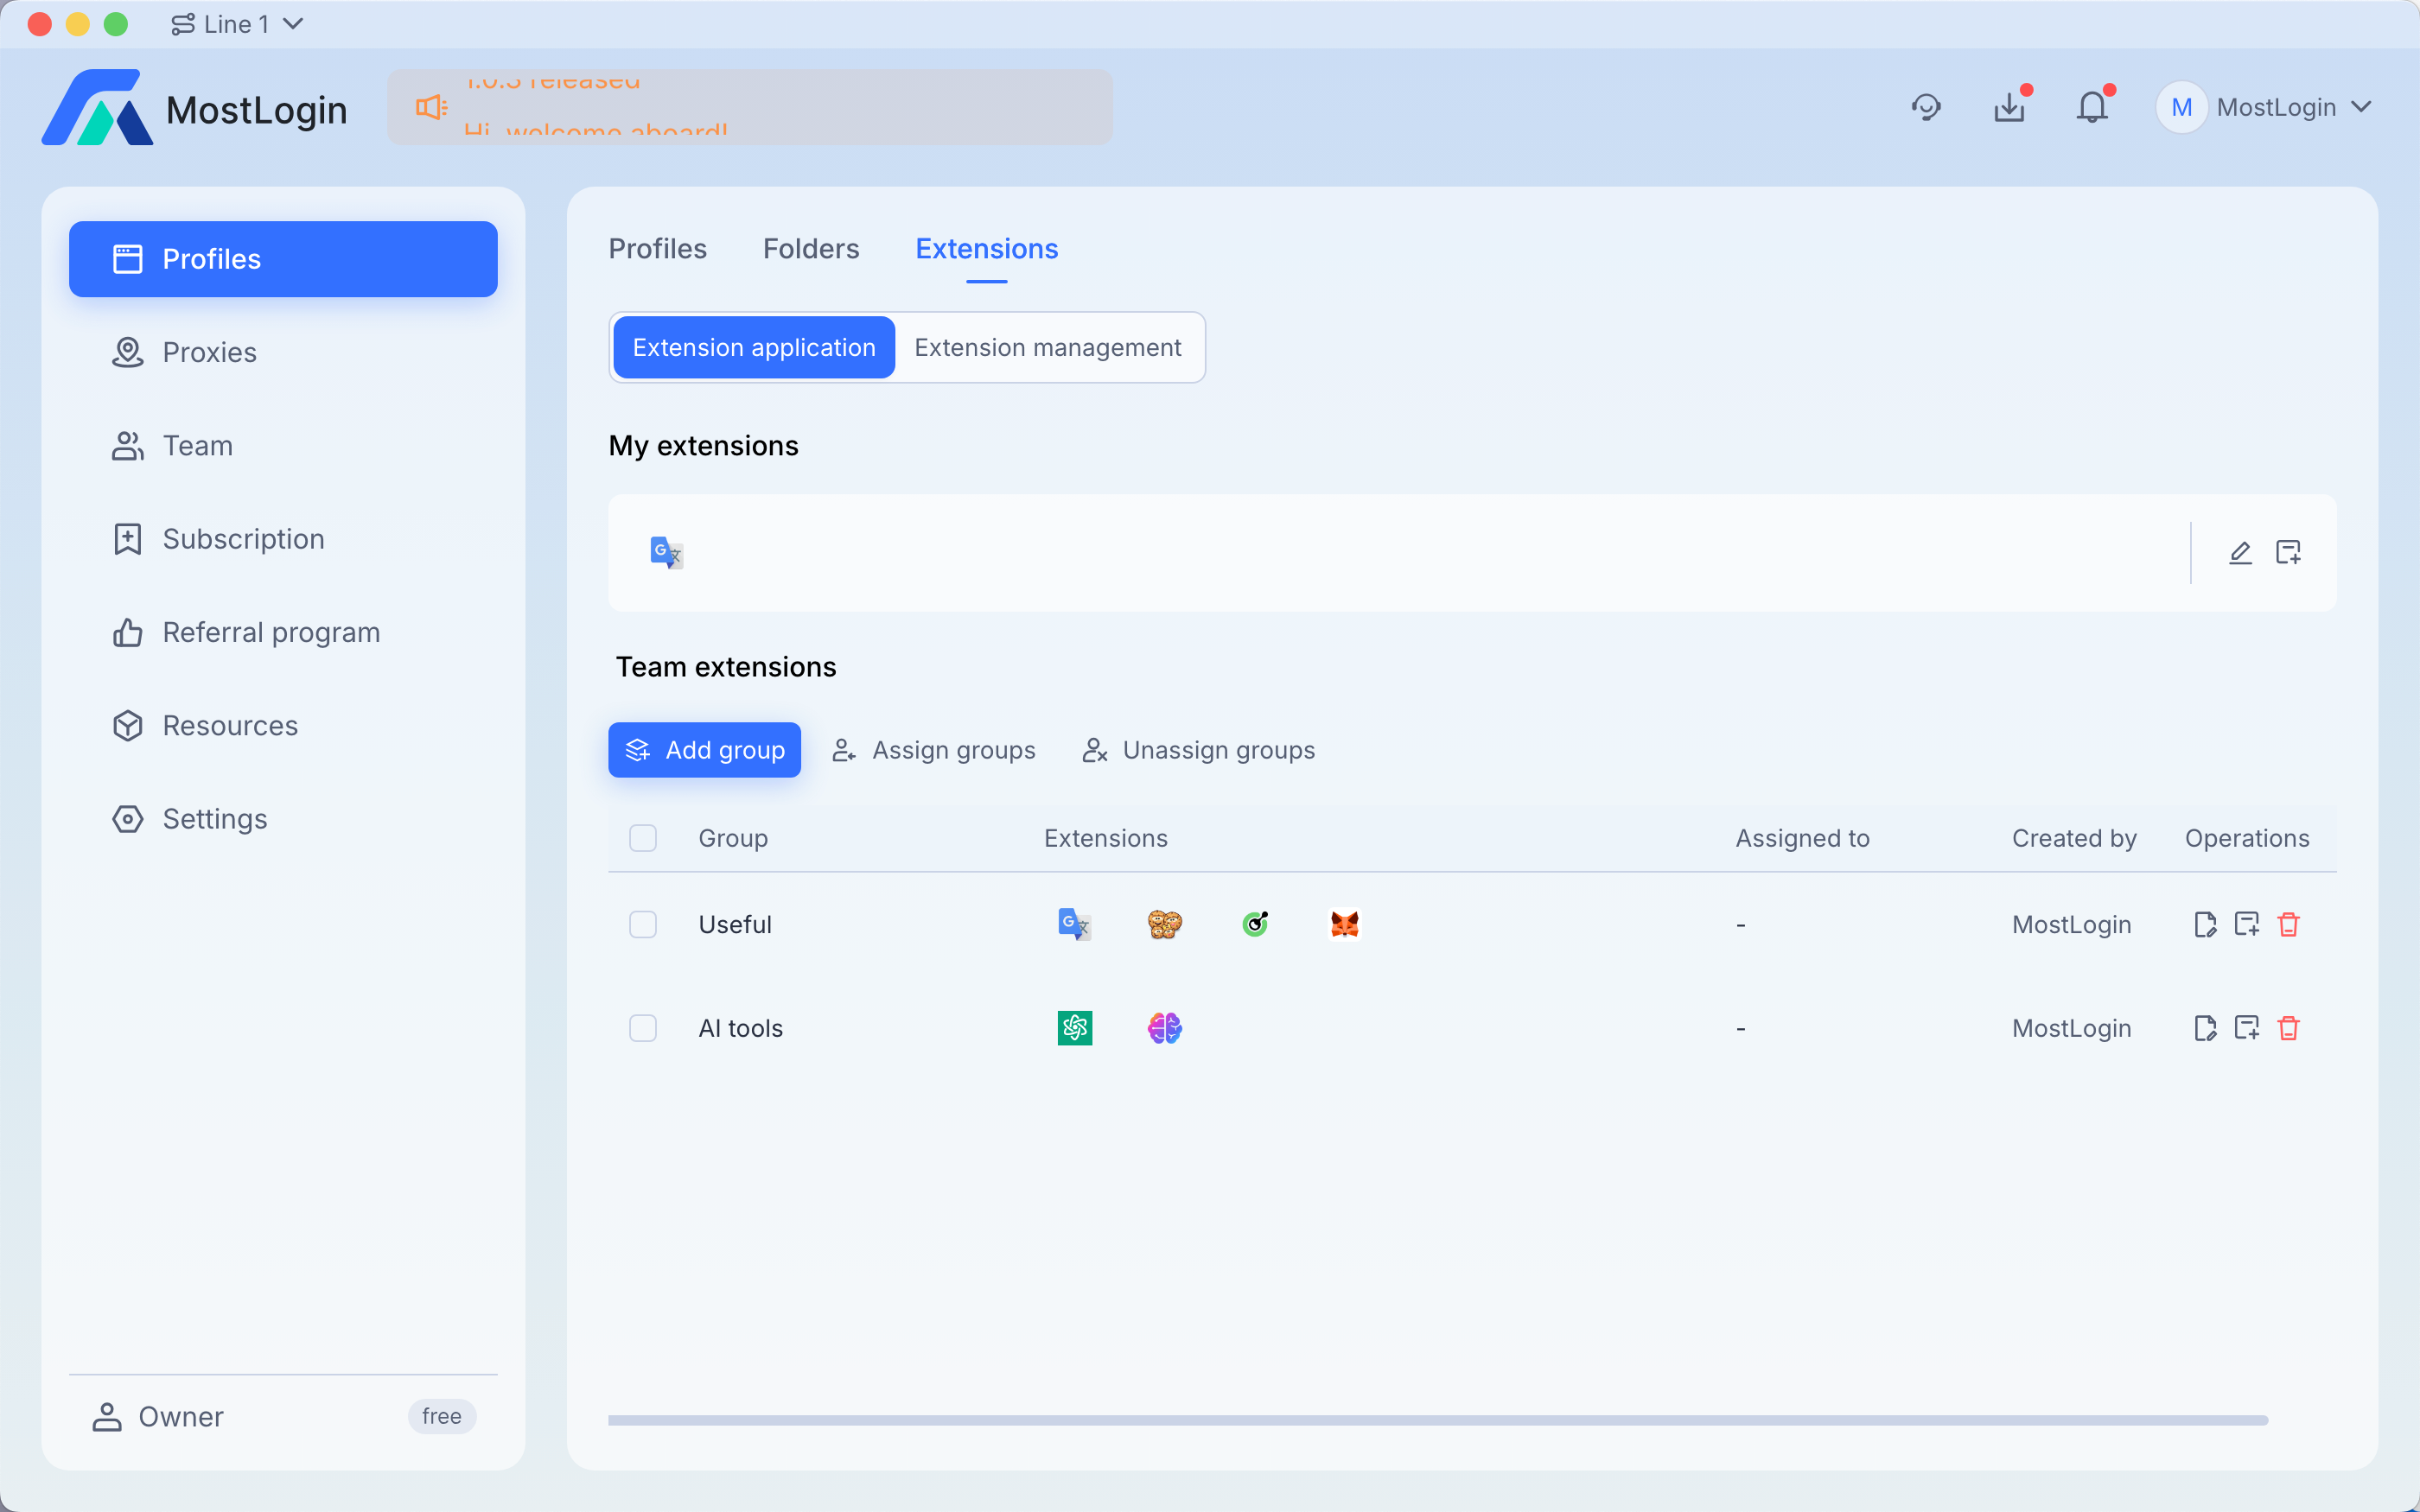Check the AI tools group checkbox
Image resolution: width=2420 pixels, height=1512 pixels.
pyautogui.click(x=643, y=1028)
